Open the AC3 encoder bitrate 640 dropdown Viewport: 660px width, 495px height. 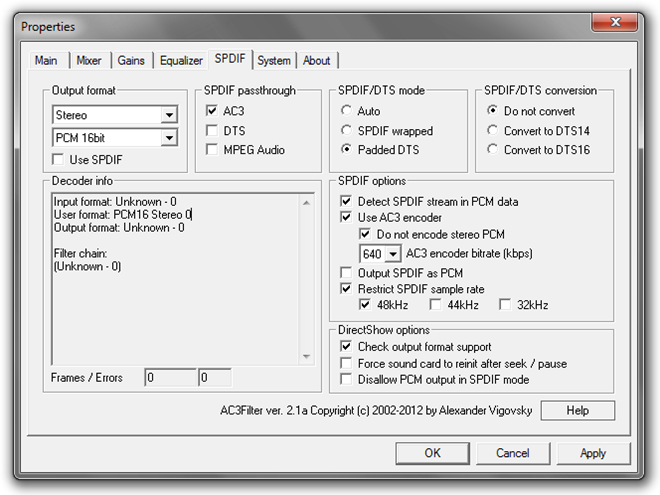coord(393,254)
